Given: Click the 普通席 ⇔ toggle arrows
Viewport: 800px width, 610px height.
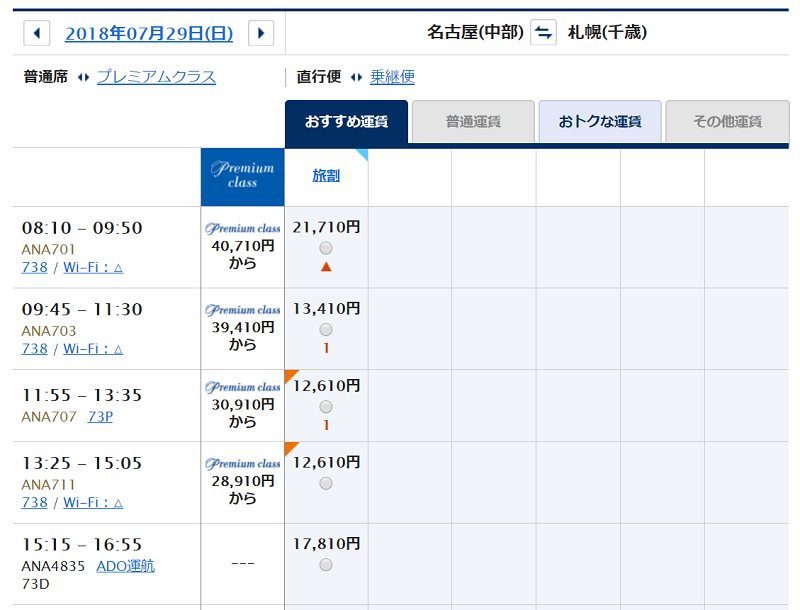Looking at the screenshot, I should point(83,78).
